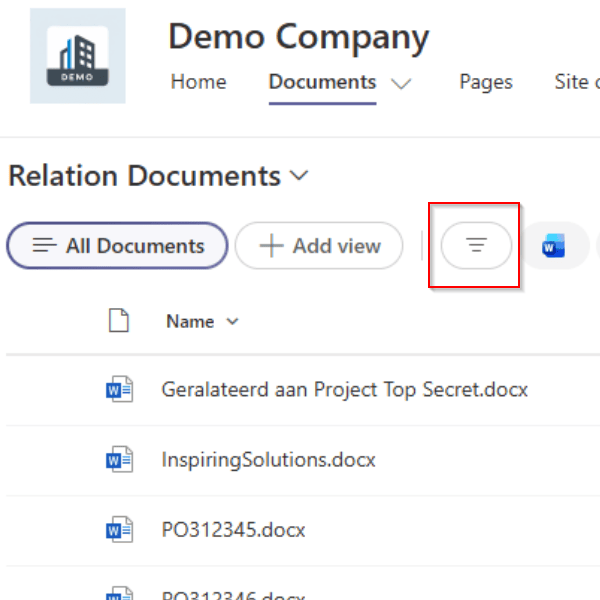600x600 pixels.
Task: Expand the Documents navigation chevron
Action: click(x=401, y=84)
